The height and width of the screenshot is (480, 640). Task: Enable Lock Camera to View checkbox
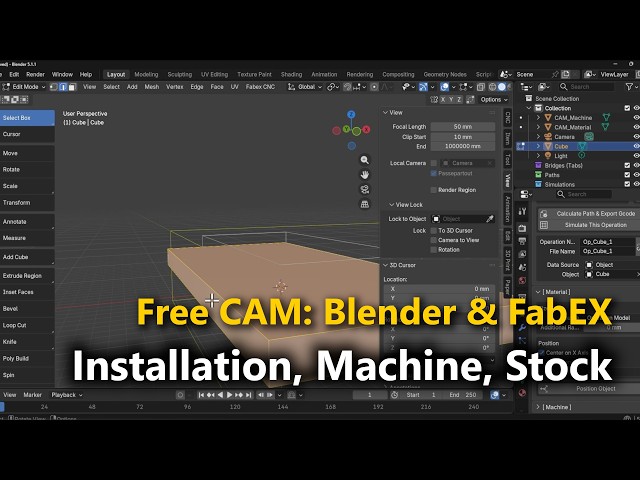coord(433,240)
